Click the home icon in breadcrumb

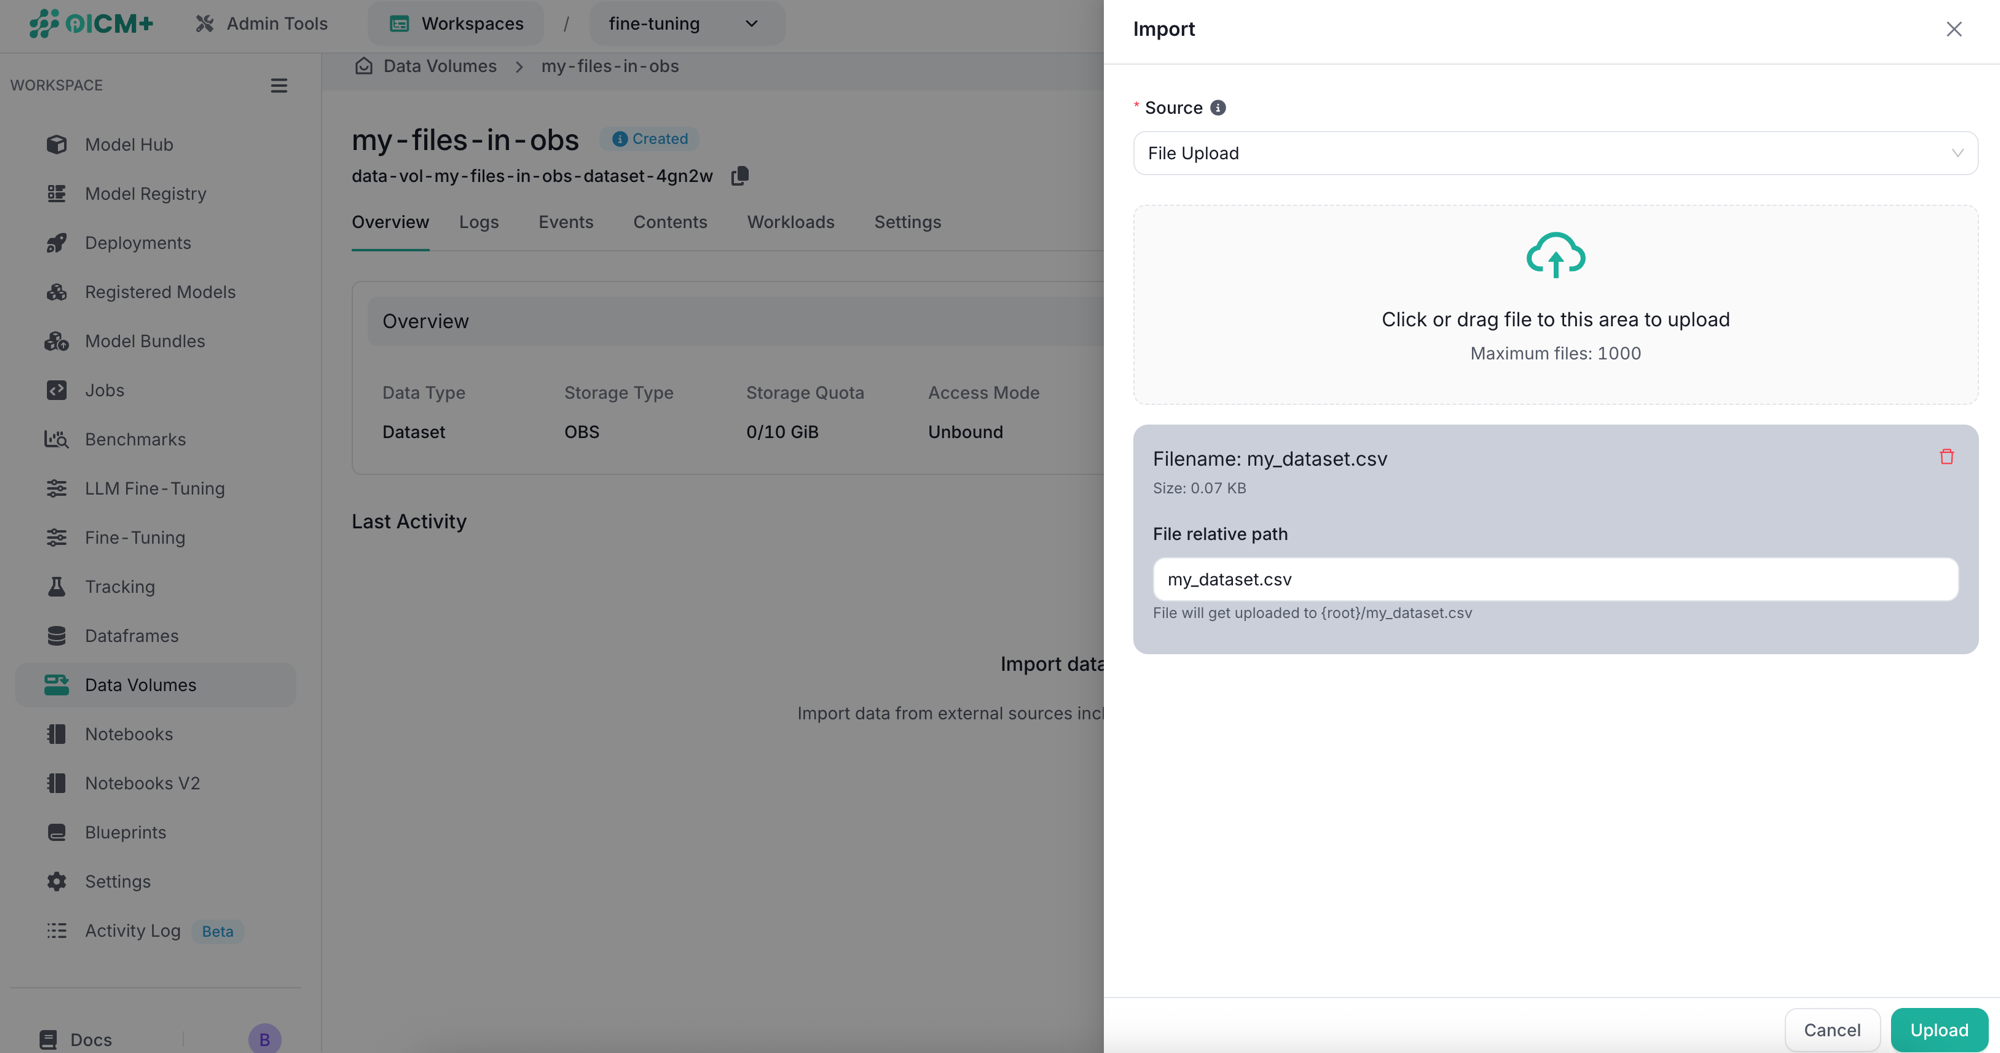(364, 66)
